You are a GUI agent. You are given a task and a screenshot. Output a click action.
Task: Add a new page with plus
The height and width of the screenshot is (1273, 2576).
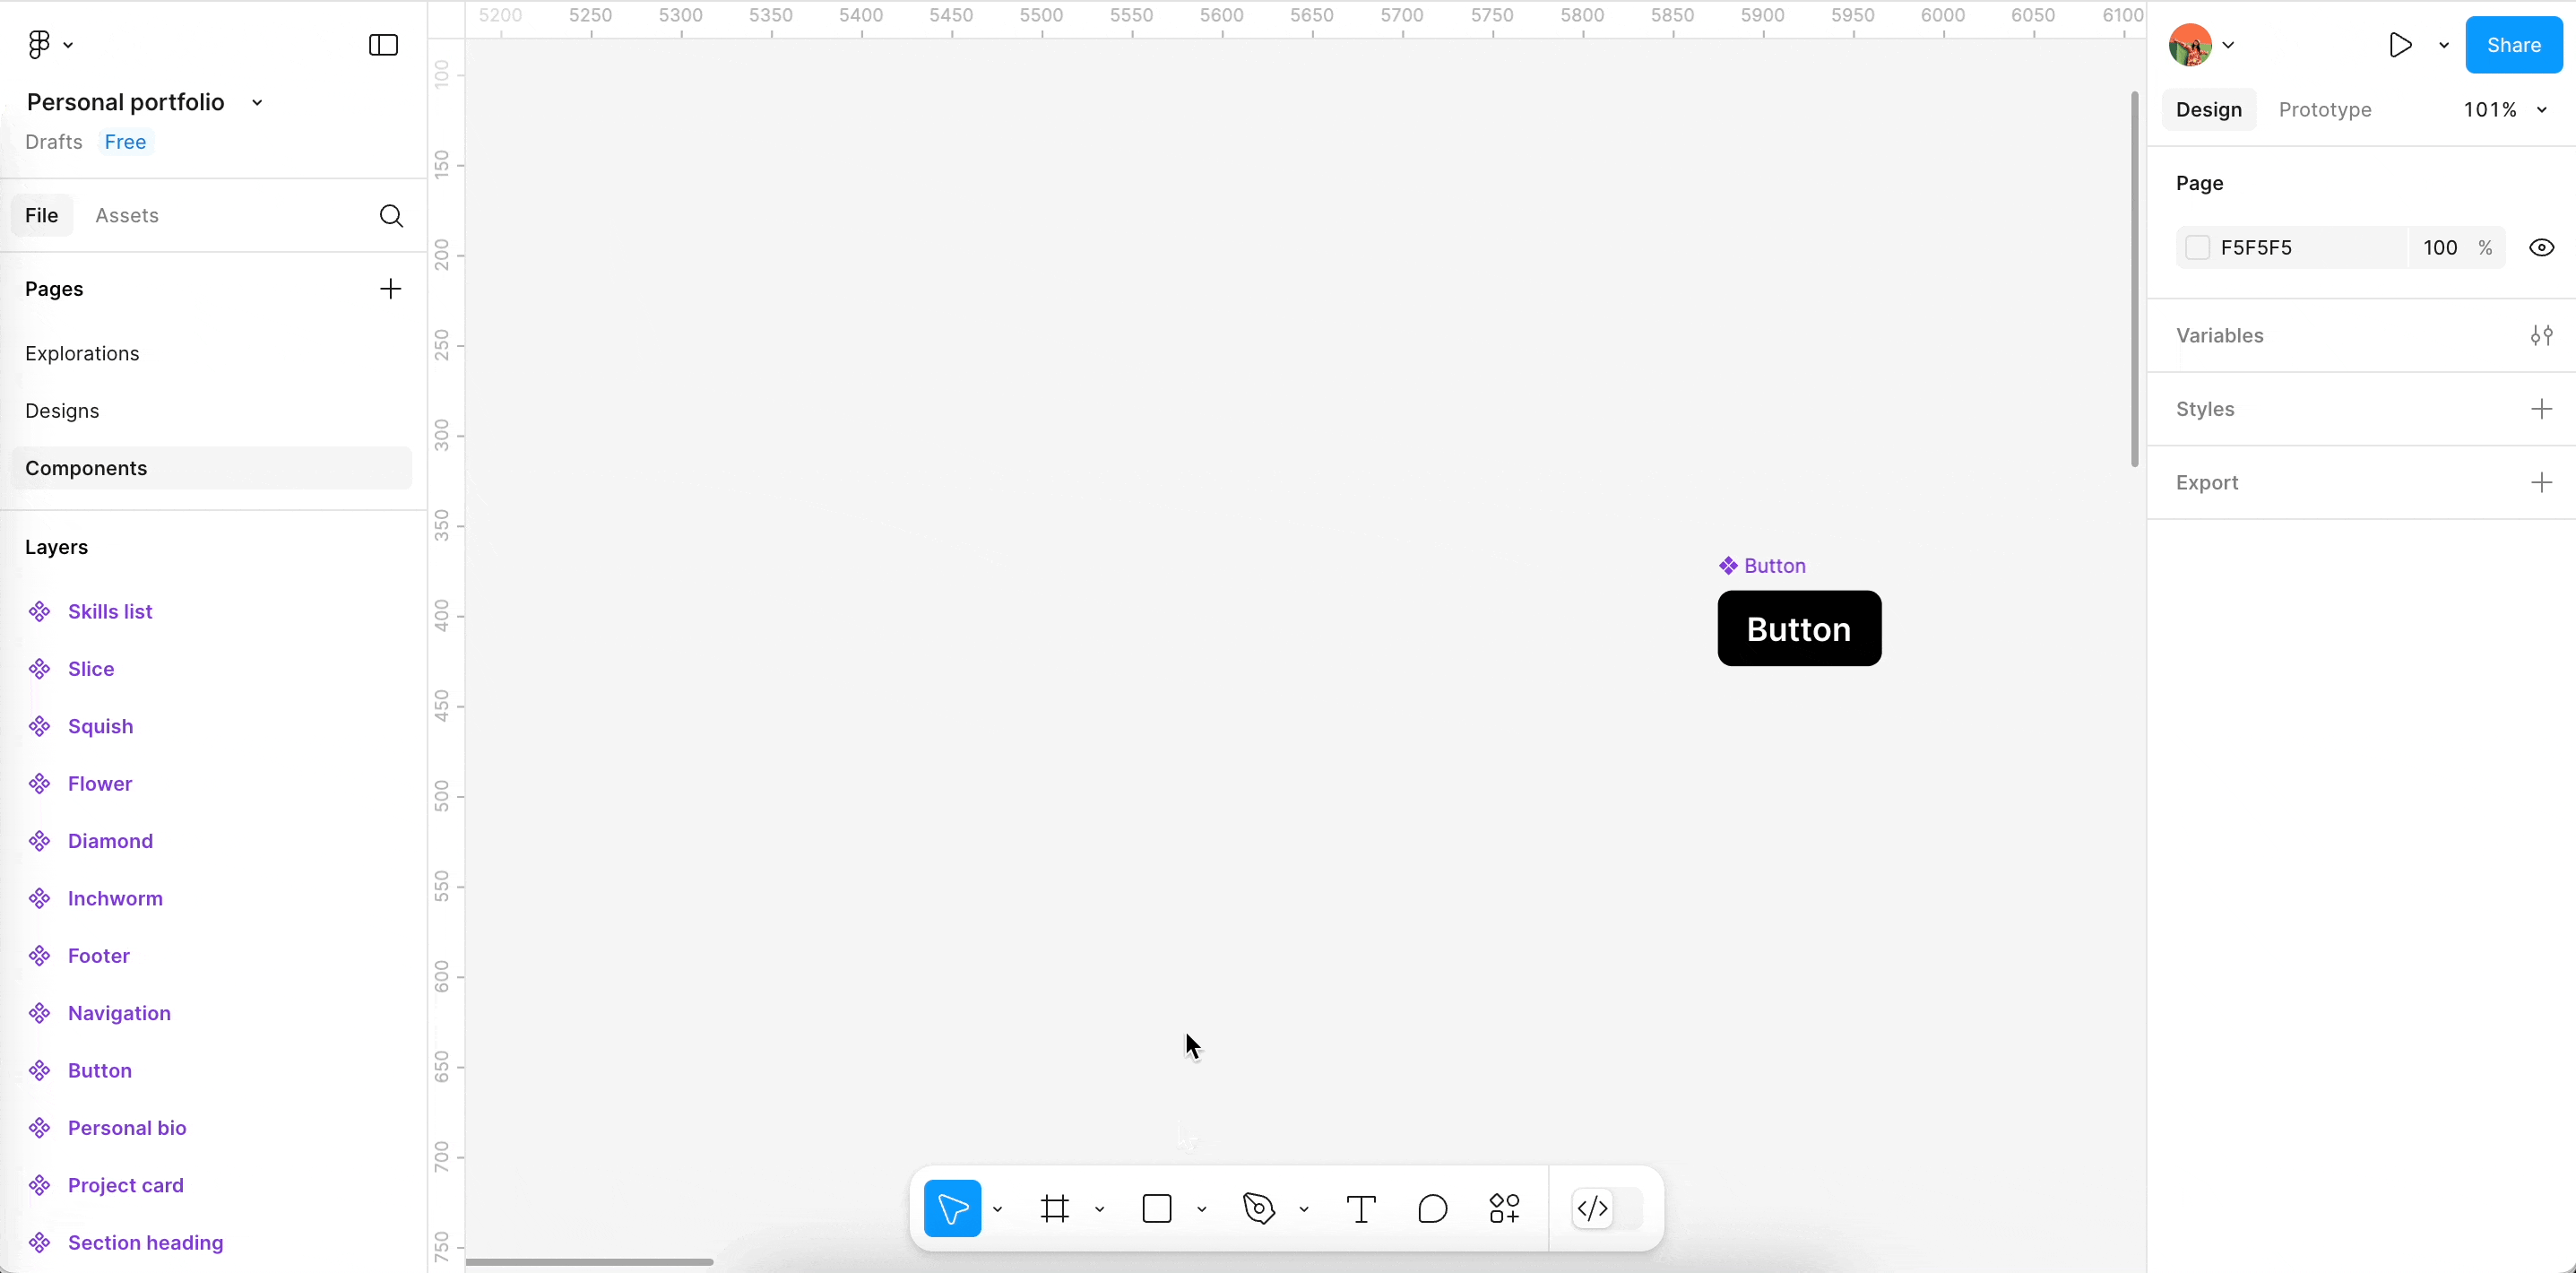click(x=390, y=289)
